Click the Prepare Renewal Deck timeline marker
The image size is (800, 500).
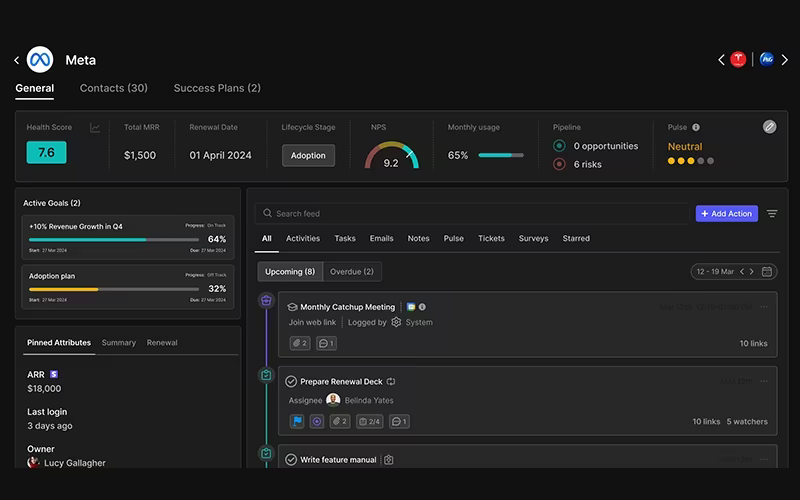click(266, 375)
